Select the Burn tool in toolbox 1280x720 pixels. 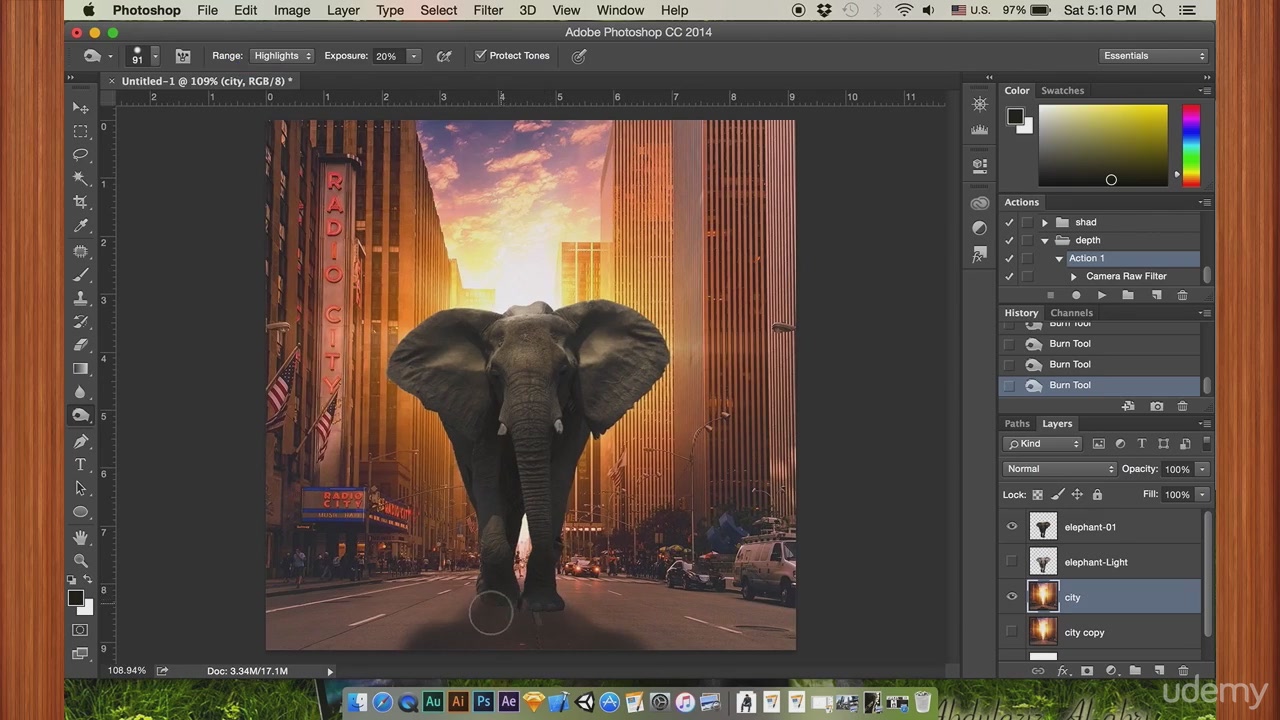click(x=80, y=416)
